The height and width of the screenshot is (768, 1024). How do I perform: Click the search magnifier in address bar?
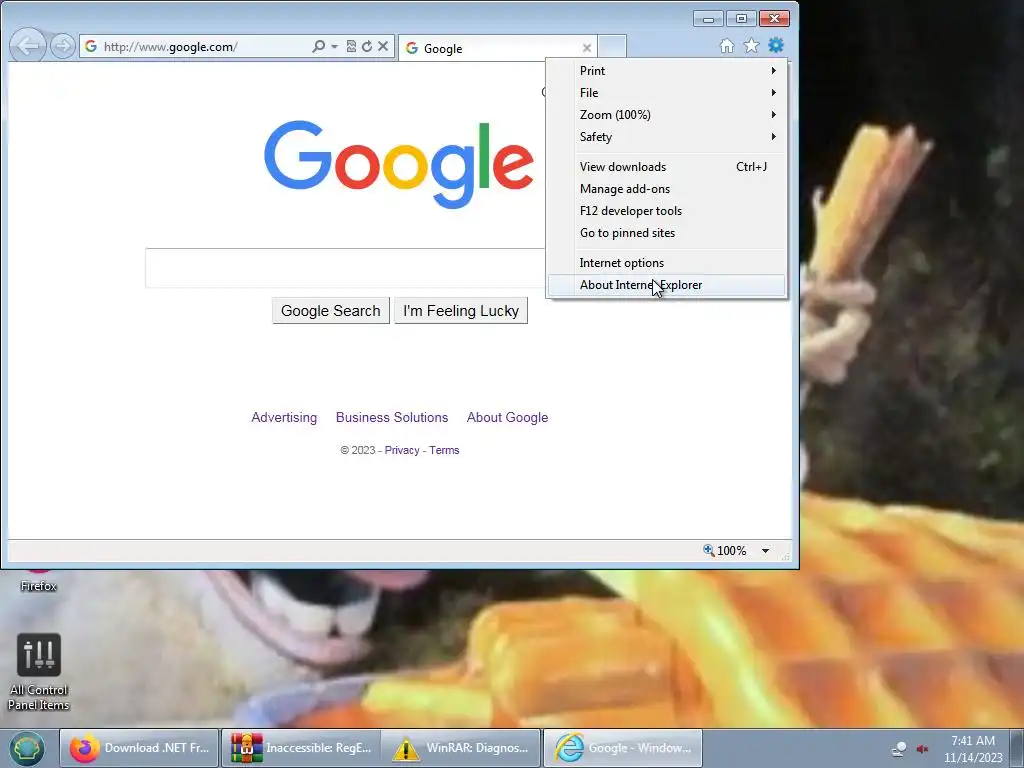point(318,46)
